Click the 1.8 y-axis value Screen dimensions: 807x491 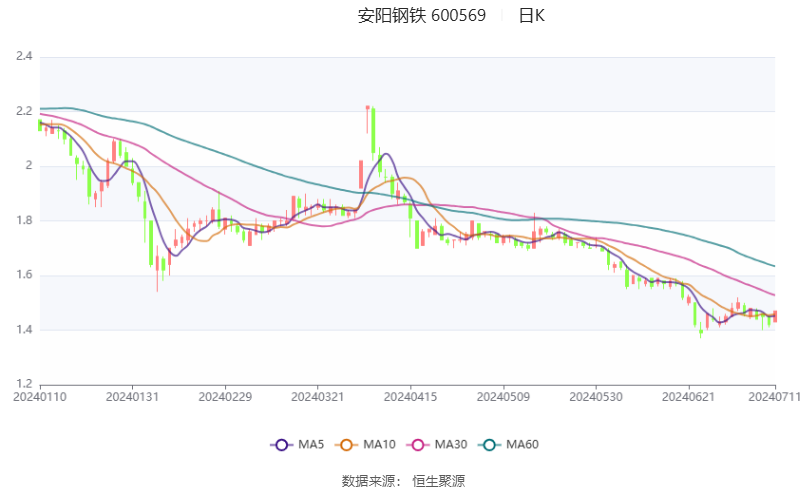(24, 220)
